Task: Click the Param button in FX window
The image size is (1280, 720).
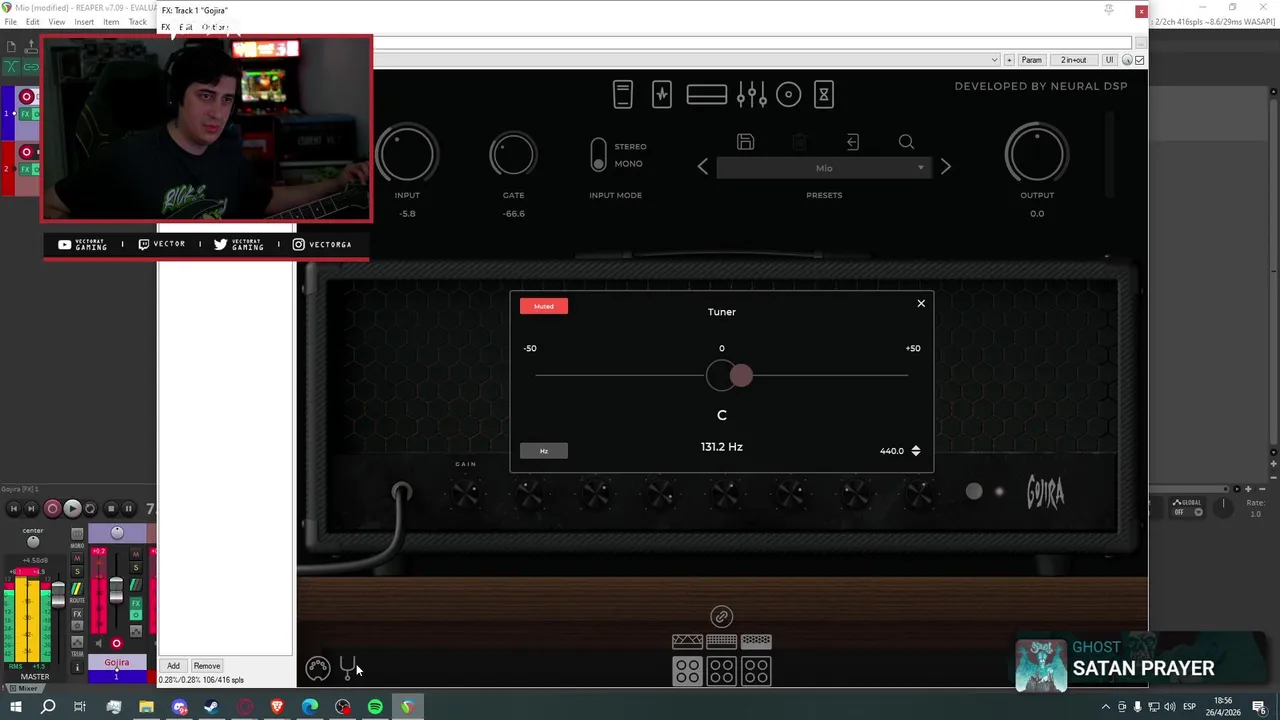Action: click(1032, 60)
